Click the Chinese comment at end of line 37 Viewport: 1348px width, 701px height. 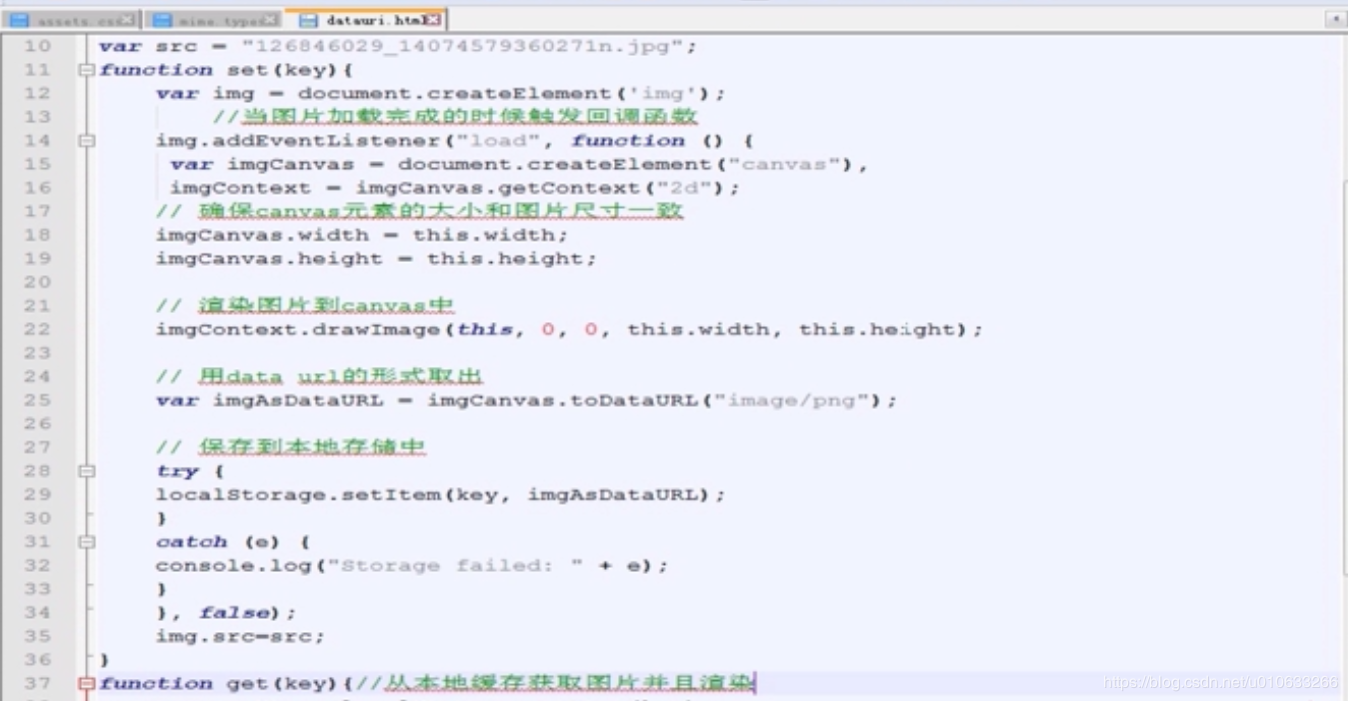click(x=555, y=684)
